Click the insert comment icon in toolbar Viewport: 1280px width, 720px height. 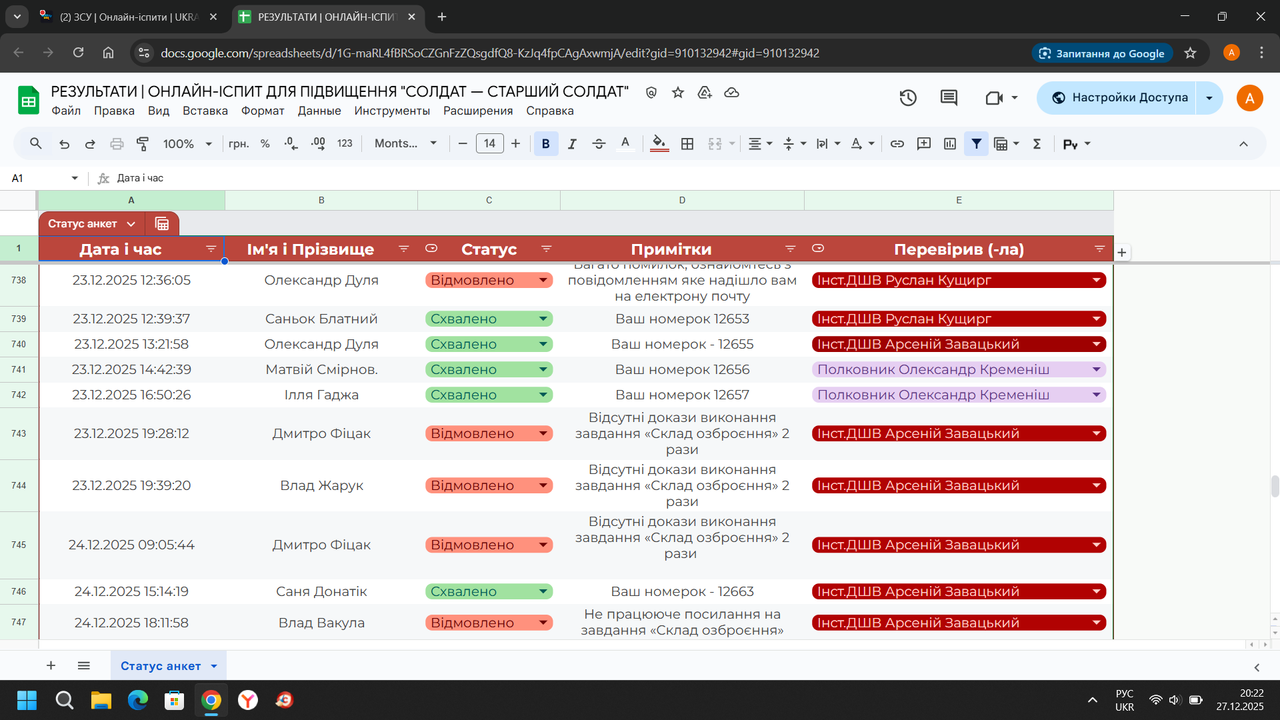point(924,144)
